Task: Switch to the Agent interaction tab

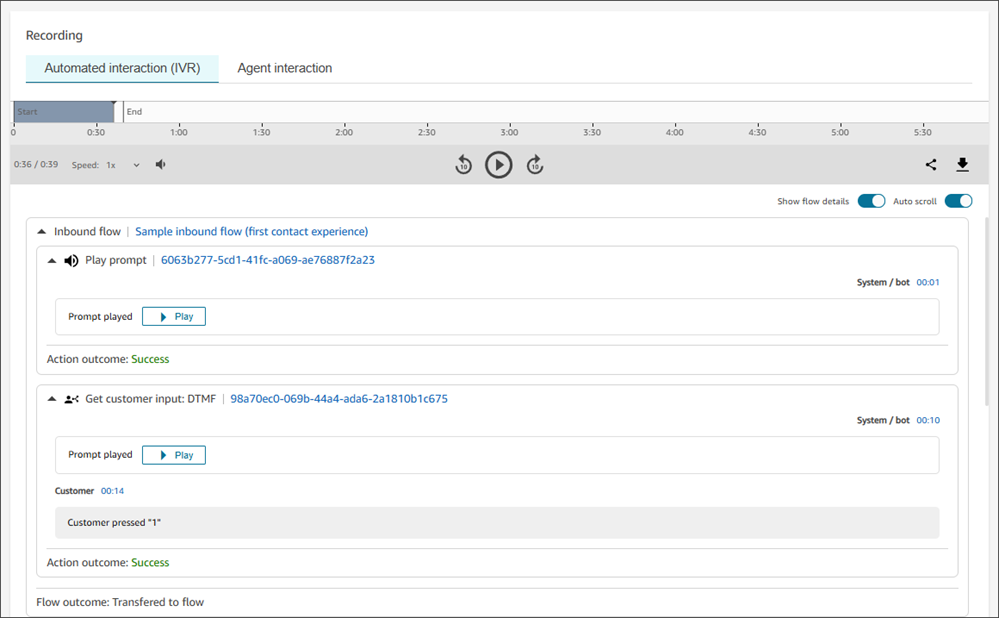Action: (x=285, y=68)
